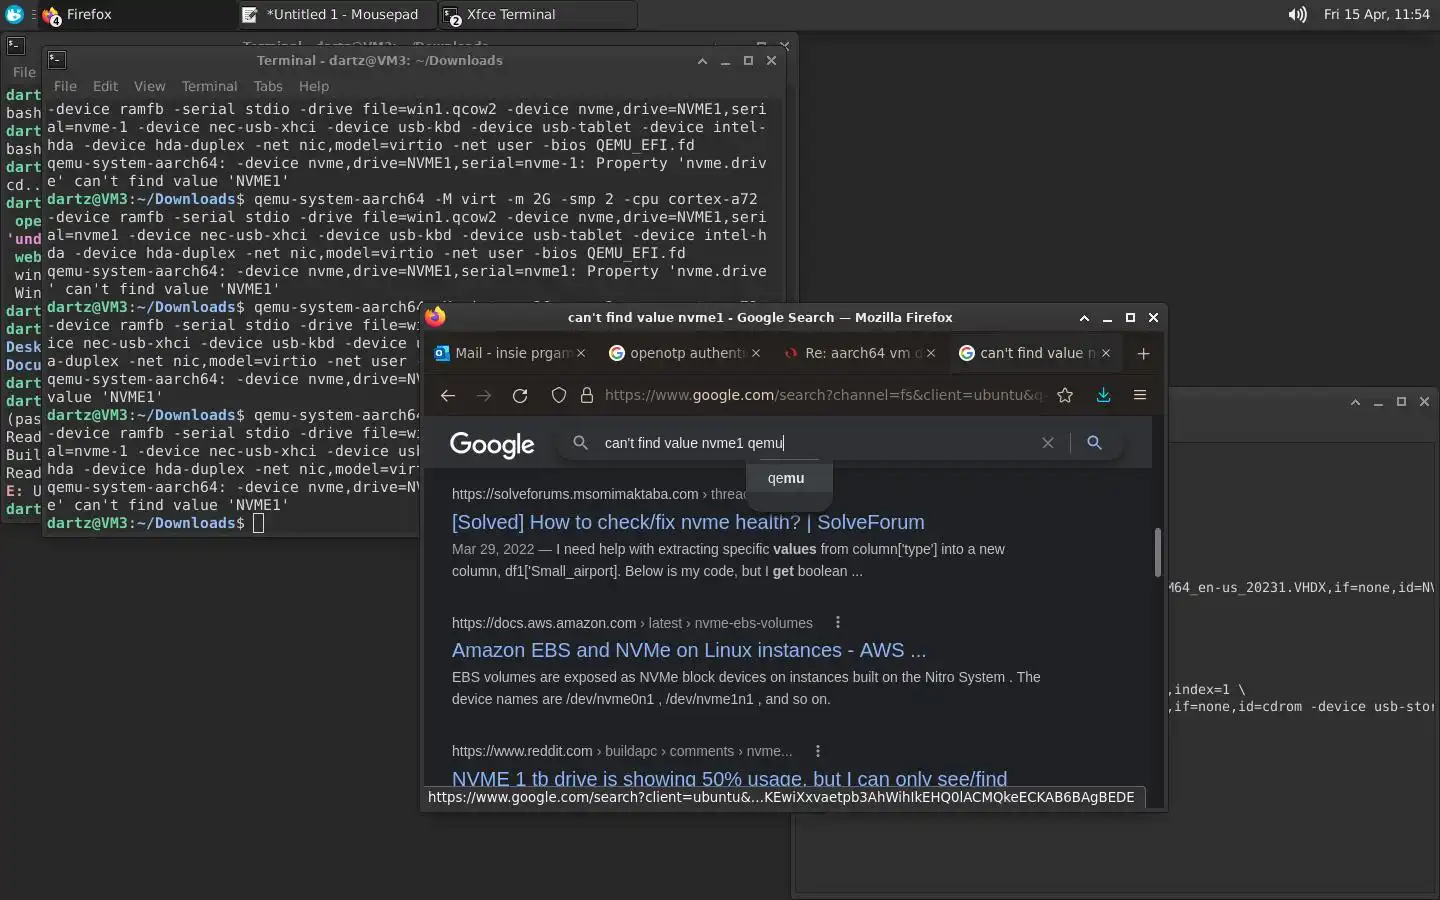Open NVME 1 tb drive reddit result
This screenshot has width=1440, height=900.
(730, 778)
